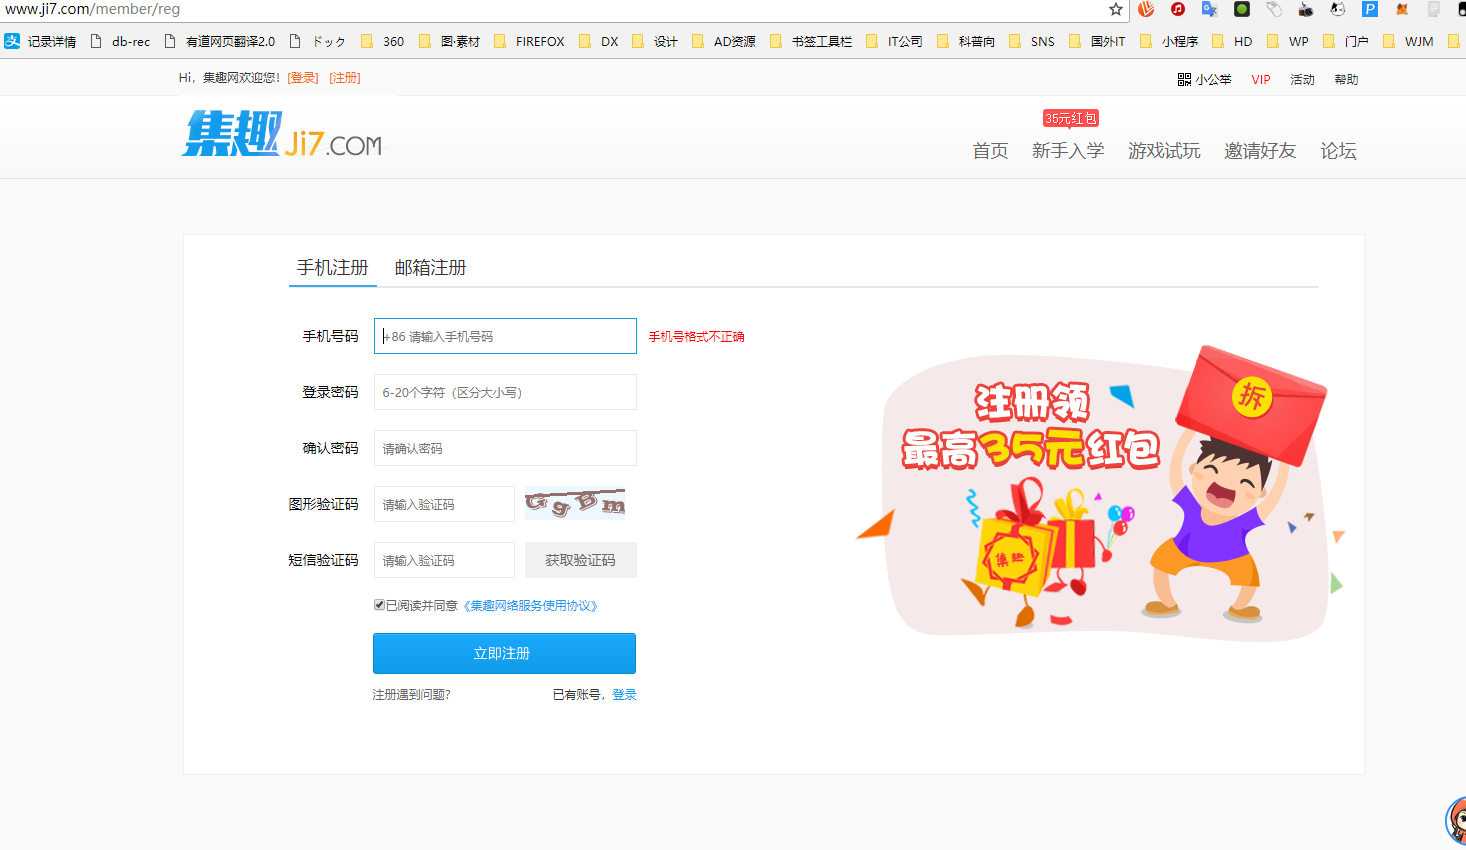The image size is (1466, 850).
Task: Open the ドック bookmark
Action: (x=317, y=41)
